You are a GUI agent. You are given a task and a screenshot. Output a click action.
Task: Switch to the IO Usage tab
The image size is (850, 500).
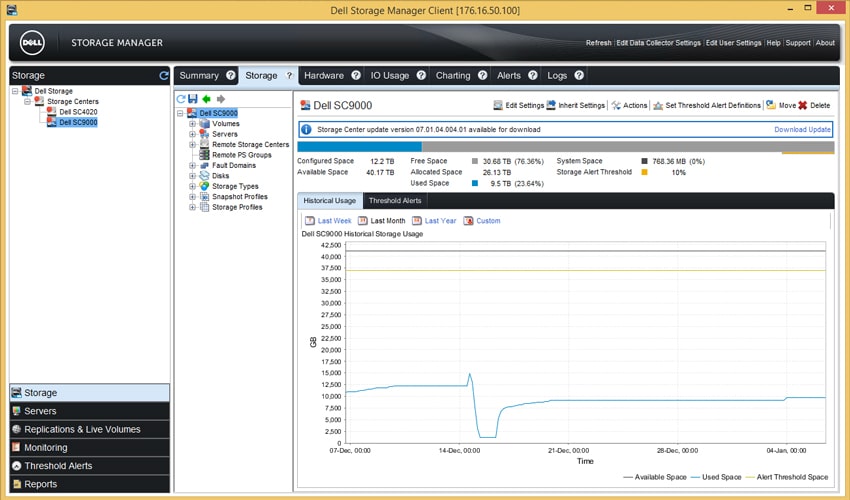[x=390, y=75]
